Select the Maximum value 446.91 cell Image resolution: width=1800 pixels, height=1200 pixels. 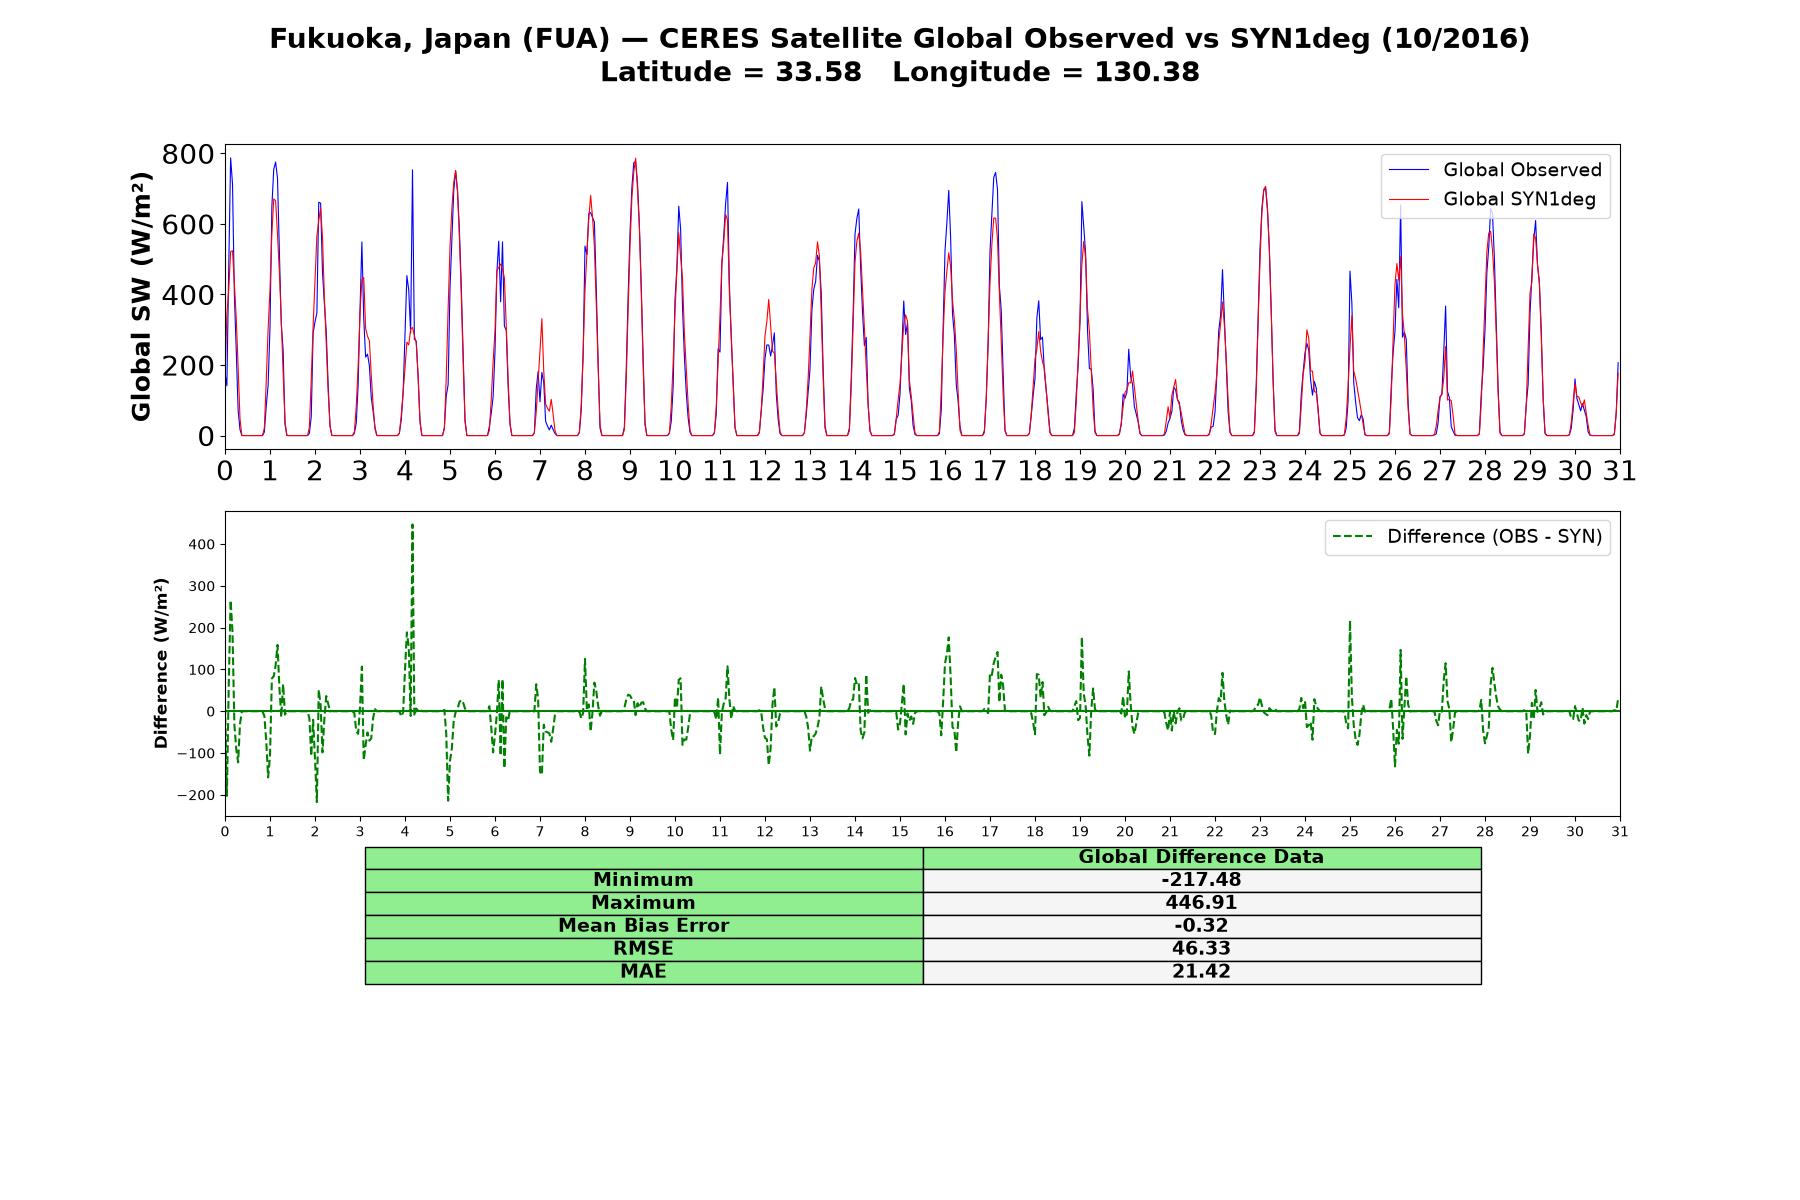click(1201, 903)
